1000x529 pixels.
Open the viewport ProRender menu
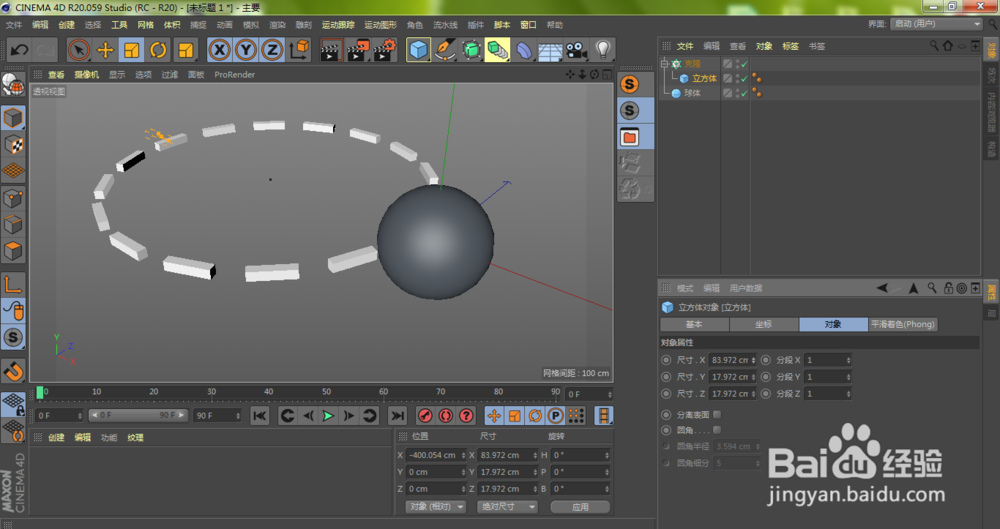pyautogui.click(x=234, y=75)
